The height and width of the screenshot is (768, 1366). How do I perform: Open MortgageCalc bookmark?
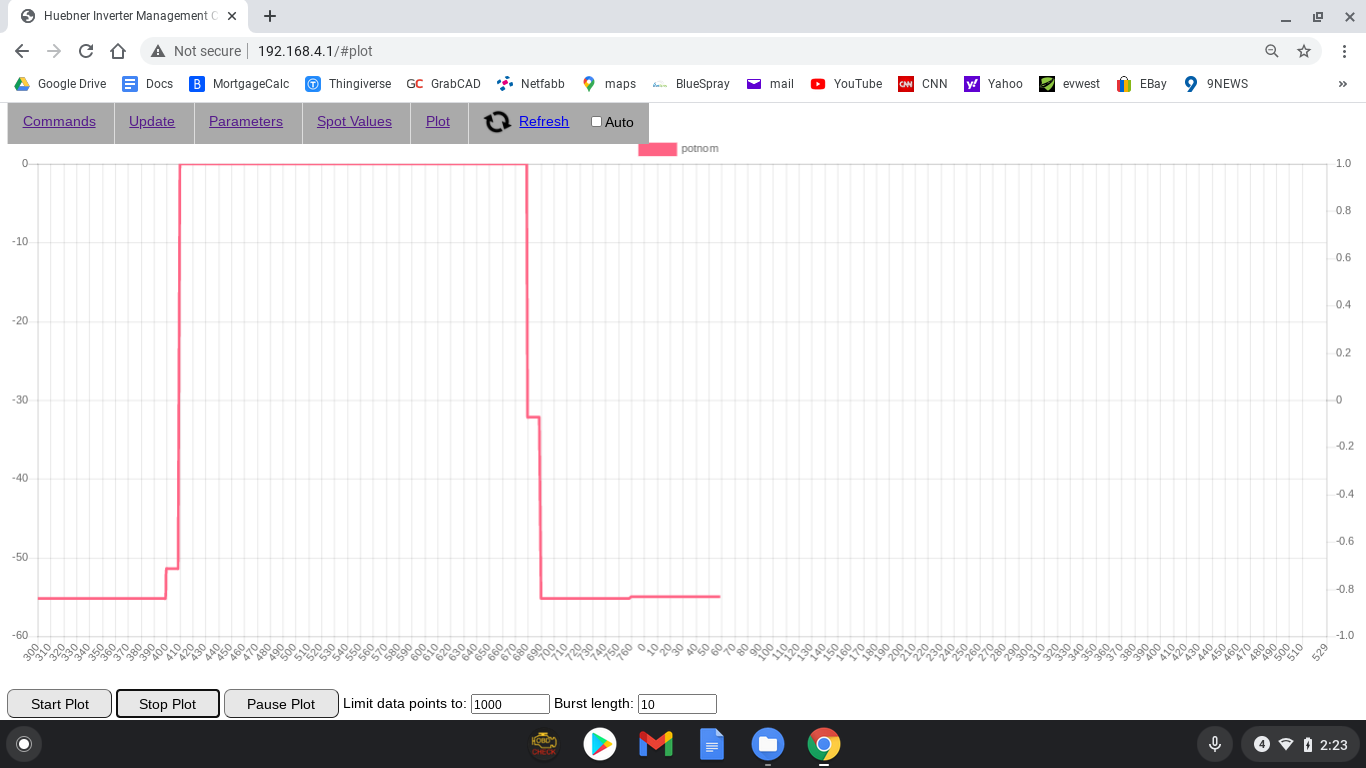pyautogui.click(x=239, y=84)
